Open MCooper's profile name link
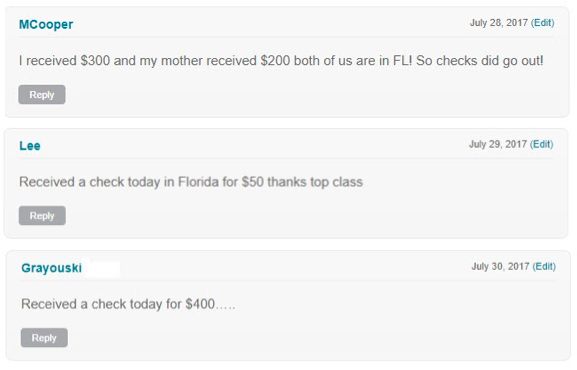This screenshot has height=370, width=577. pos(46,24)
